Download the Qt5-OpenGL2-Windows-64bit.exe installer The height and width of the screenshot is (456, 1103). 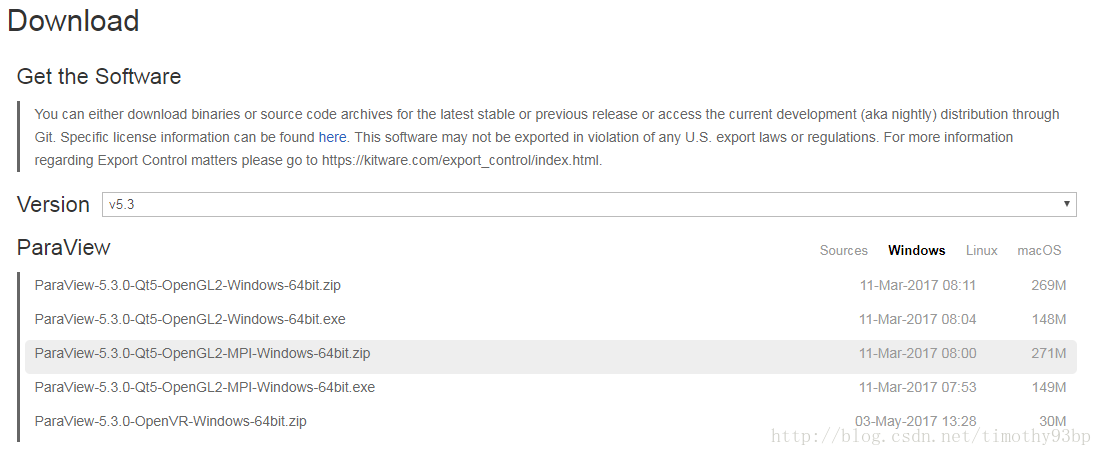[x=189, y=319]
